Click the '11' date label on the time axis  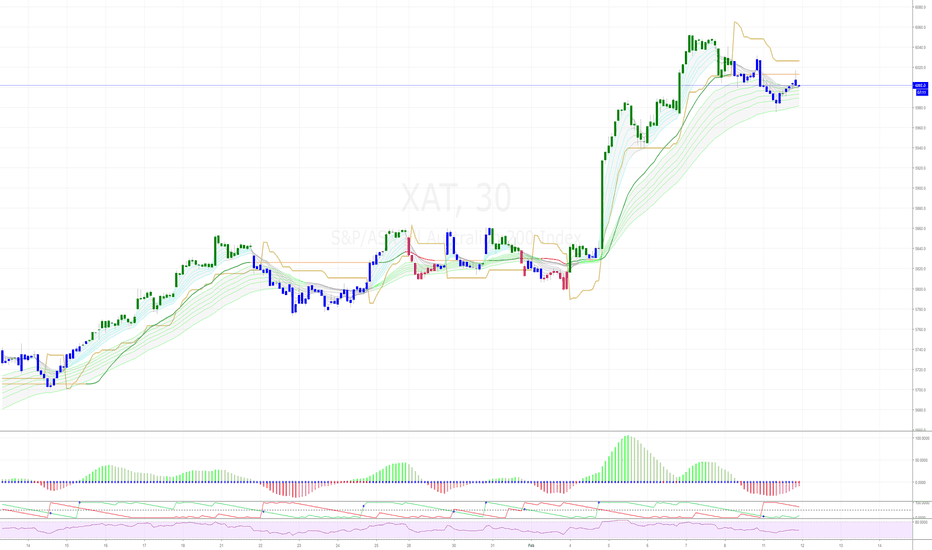[763, 545]
